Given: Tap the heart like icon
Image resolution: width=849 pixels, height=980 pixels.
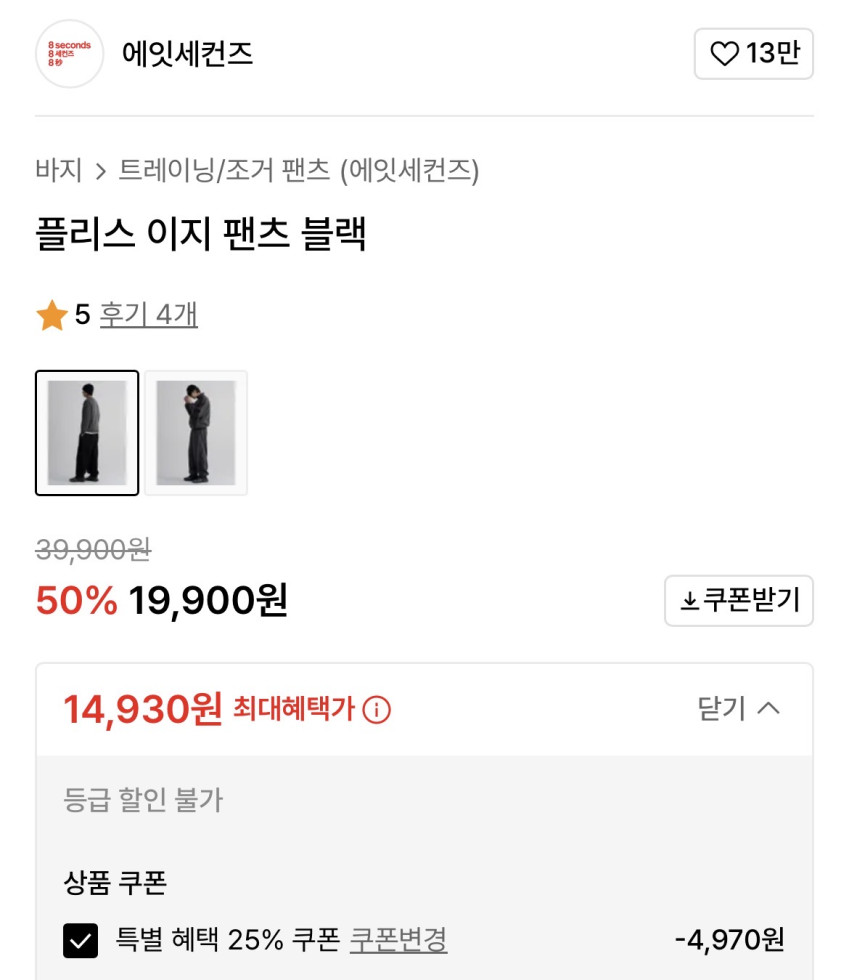Looking at the screenshot, I should 724,54.
